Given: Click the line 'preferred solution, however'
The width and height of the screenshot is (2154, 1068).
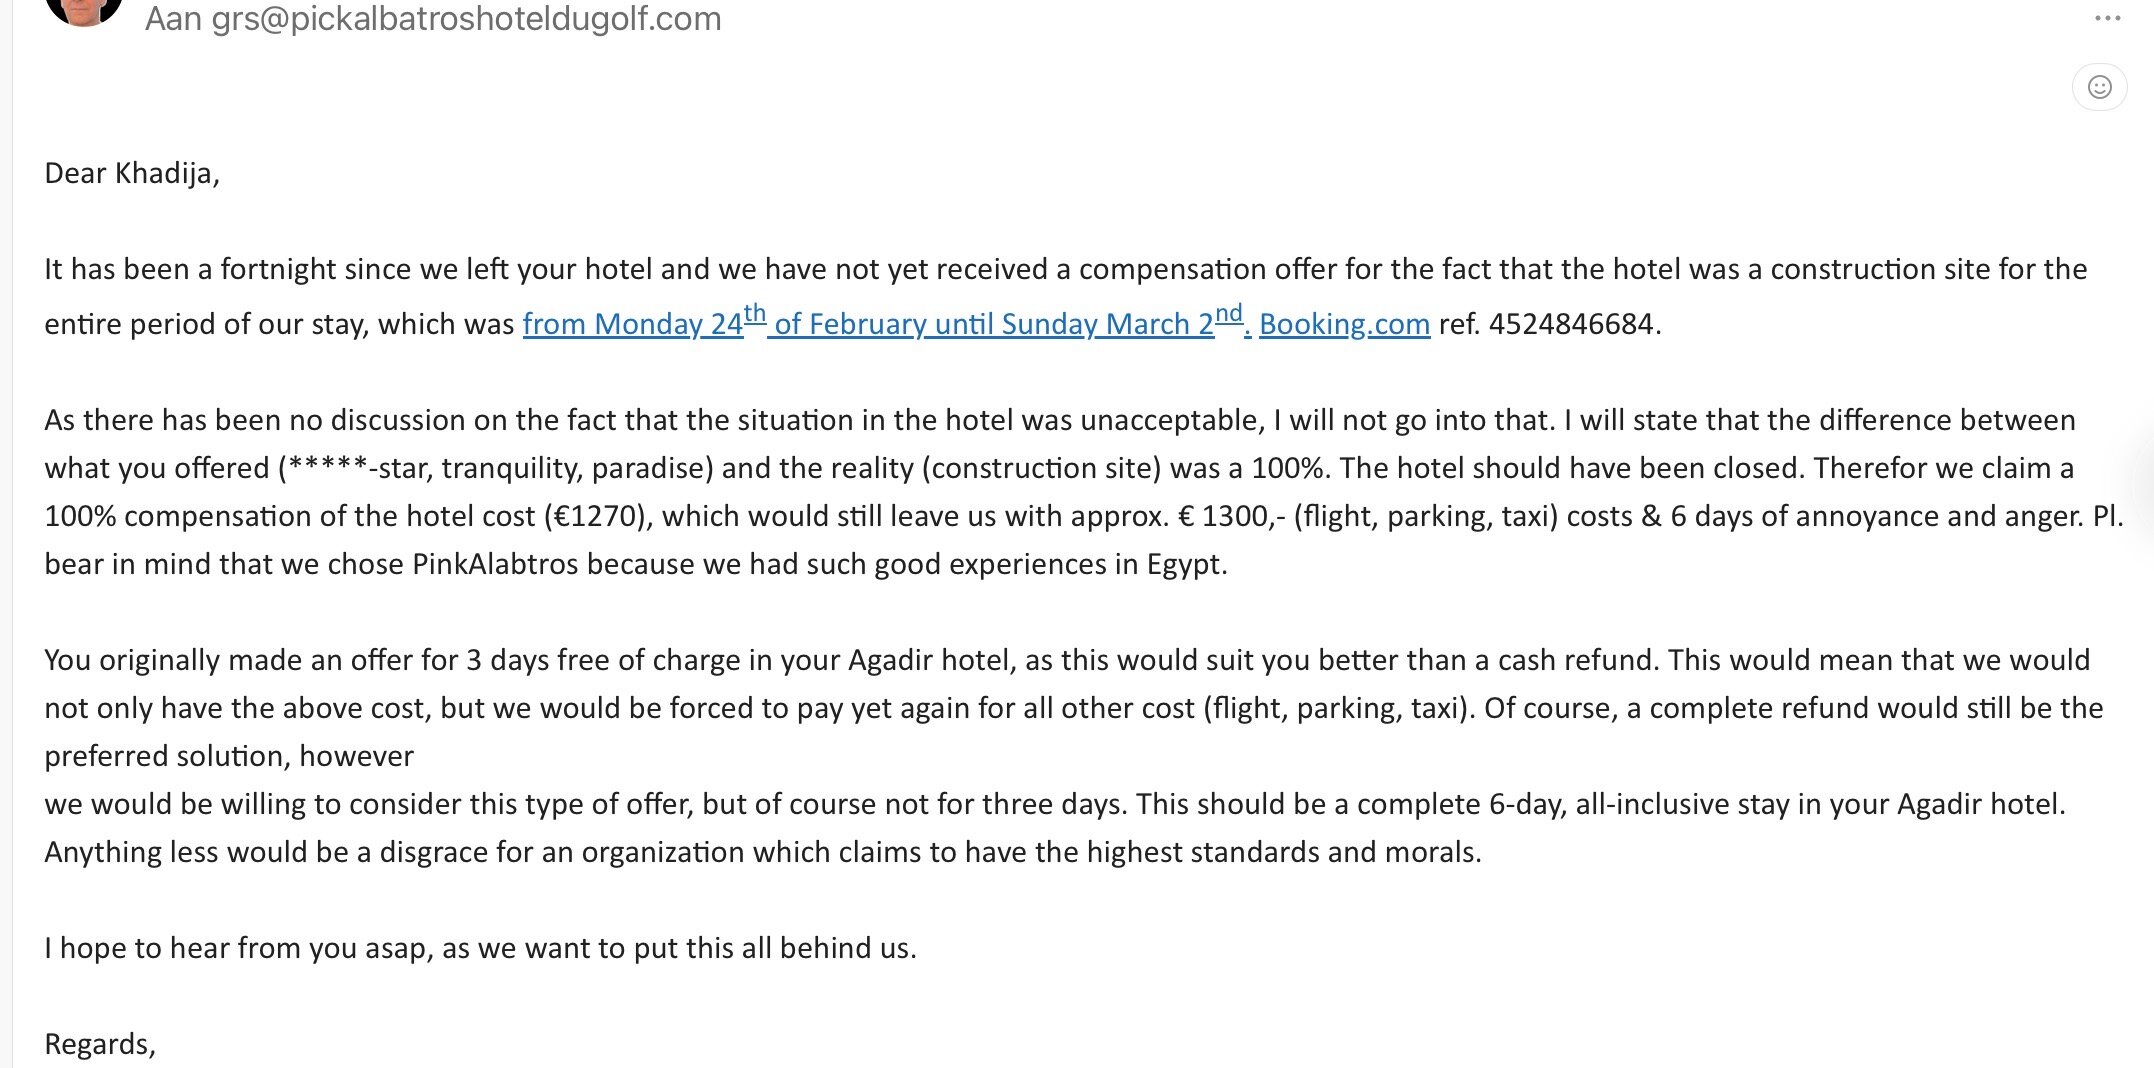Looking at the screenshot, I should (229, 756).
